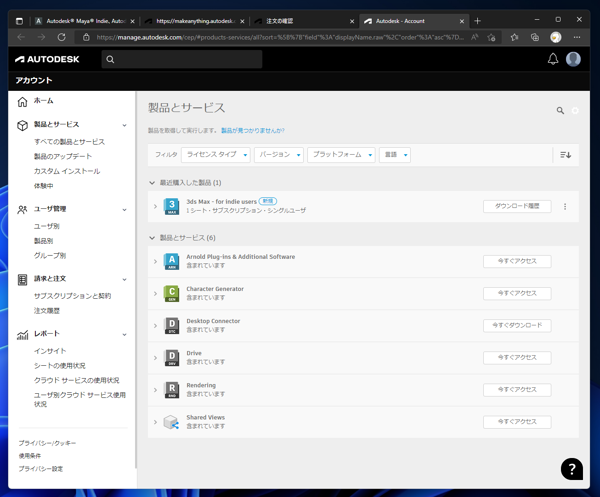The width and height of the screenshot is (600, 497).
Task: Click the 製品とサービス cube icon
Action: [23, 125]
